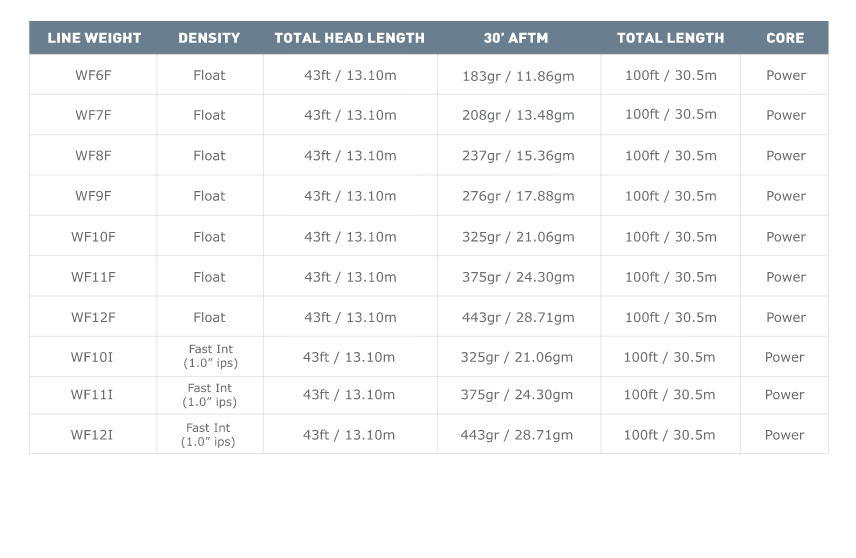Click the 237gr / 15.36gm cell
The width and height of the screenshot is (856, 558).
point(518,156)
